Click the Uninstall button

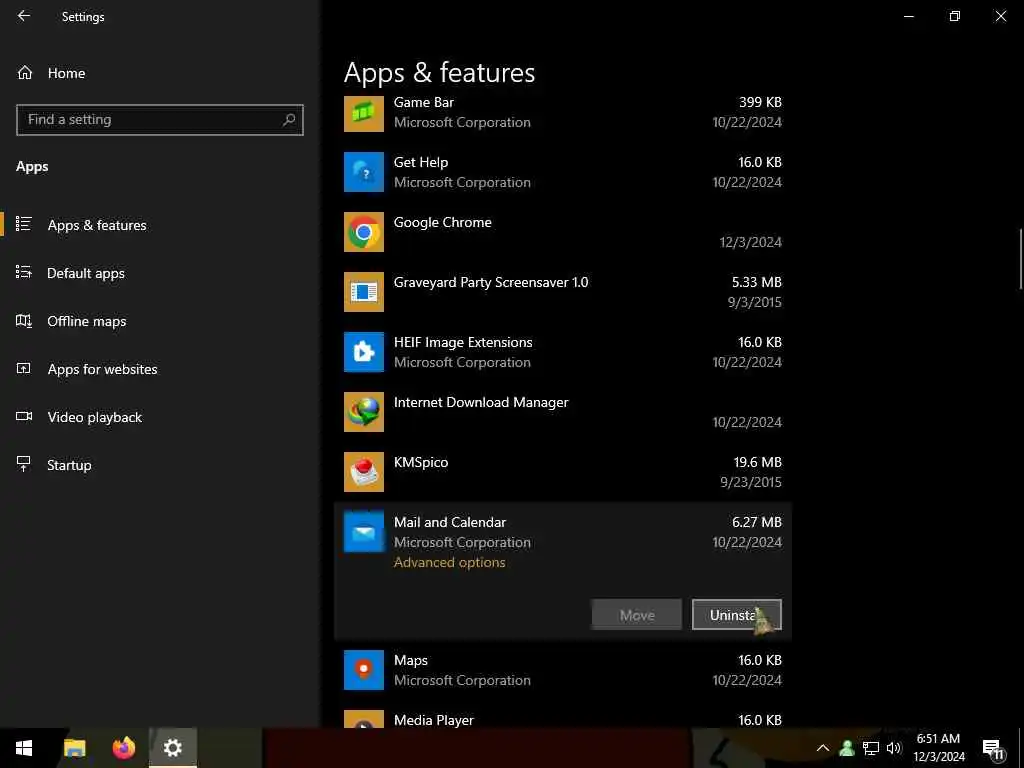(737, 615)
